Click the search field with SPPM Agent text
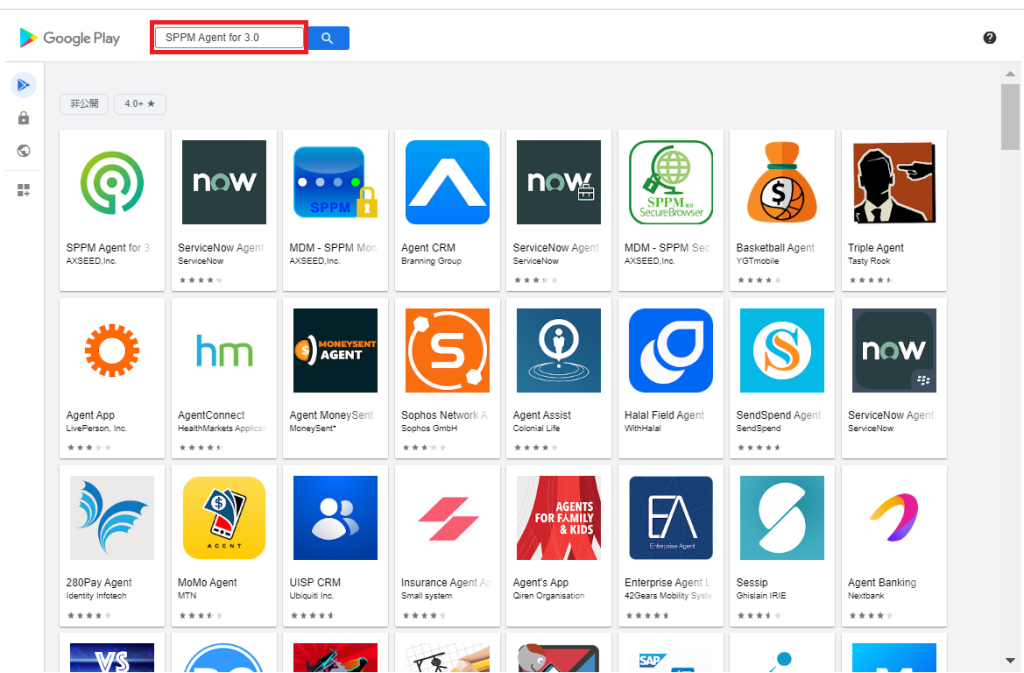Image resolution: width=1024 pixels, height=673 pixels. (x=229, y=37)
